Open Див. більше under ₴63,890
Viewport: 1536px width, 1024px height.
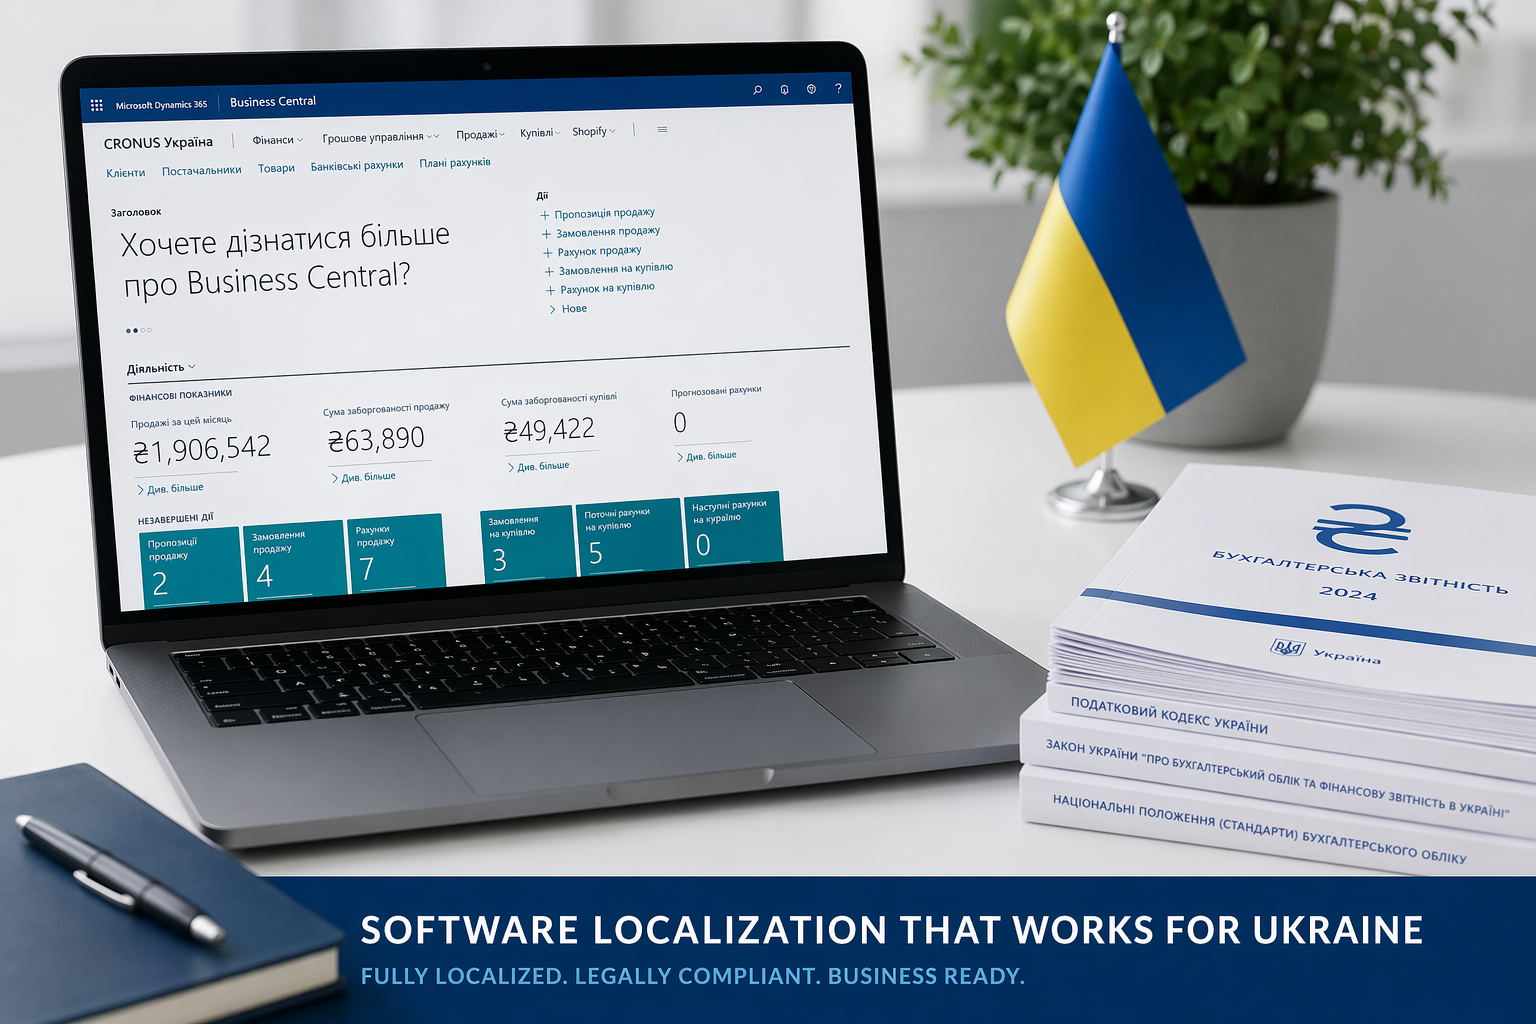(x=363, y=478)
